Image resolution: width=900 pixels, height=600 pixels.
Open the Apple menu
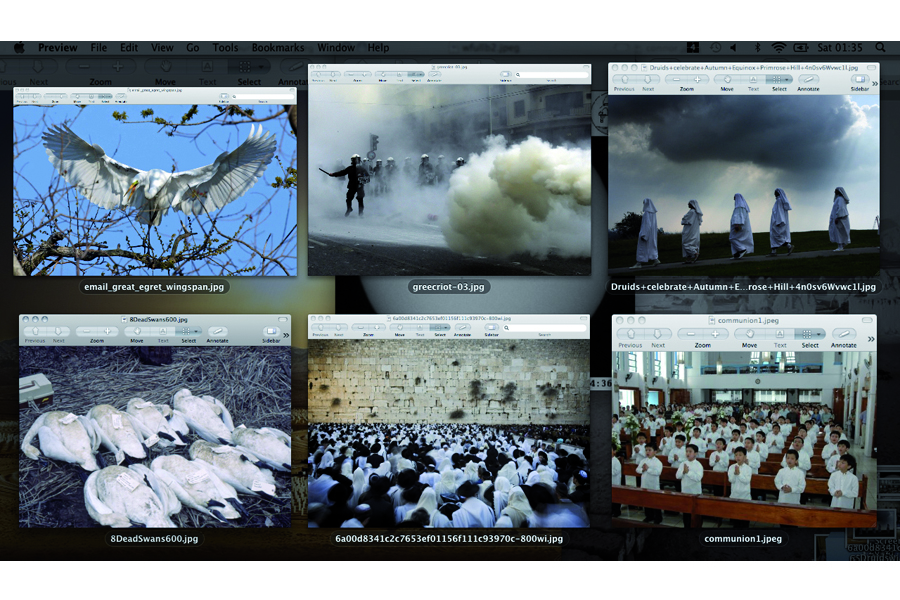(19, 48)
